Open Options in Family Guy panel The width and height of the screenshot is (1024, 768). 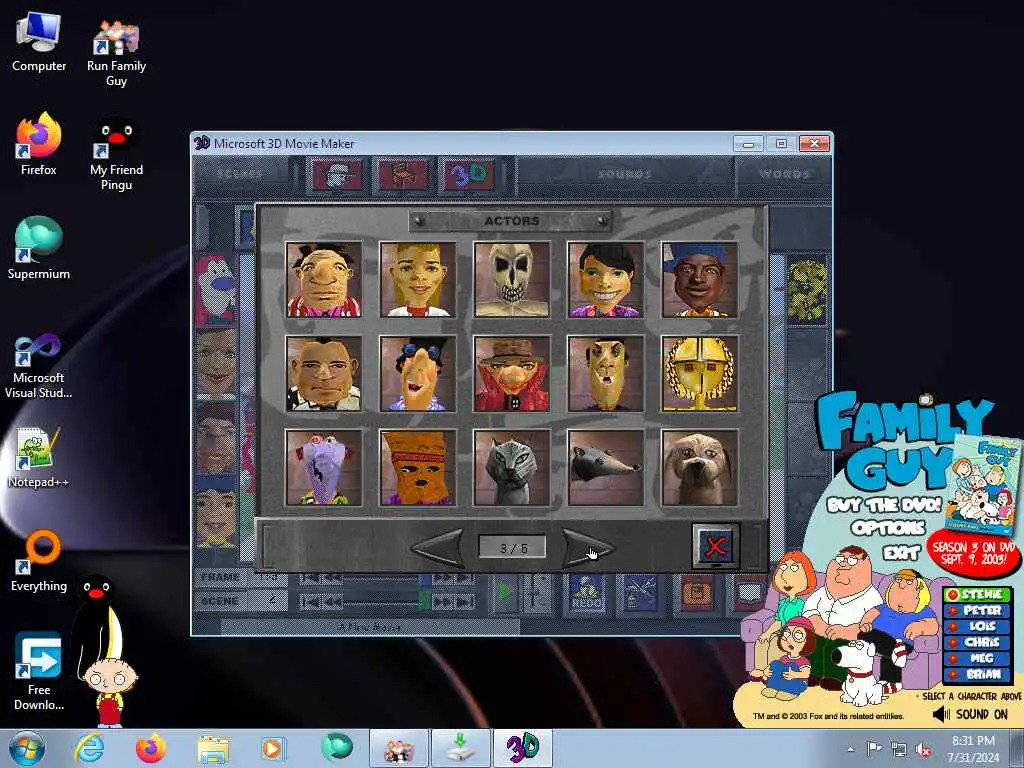click(888, 528)
